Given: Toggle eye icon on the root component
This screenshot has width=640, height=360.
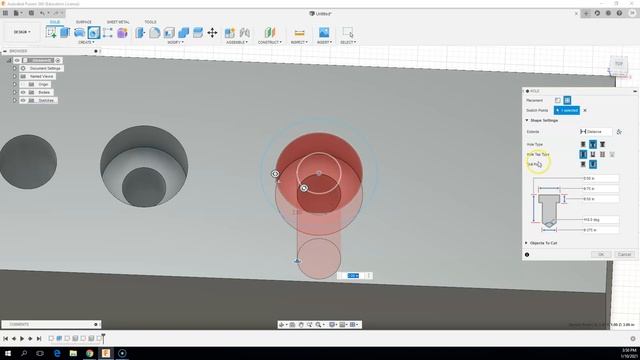Looking at the screenshot, I should pos(17,60).
